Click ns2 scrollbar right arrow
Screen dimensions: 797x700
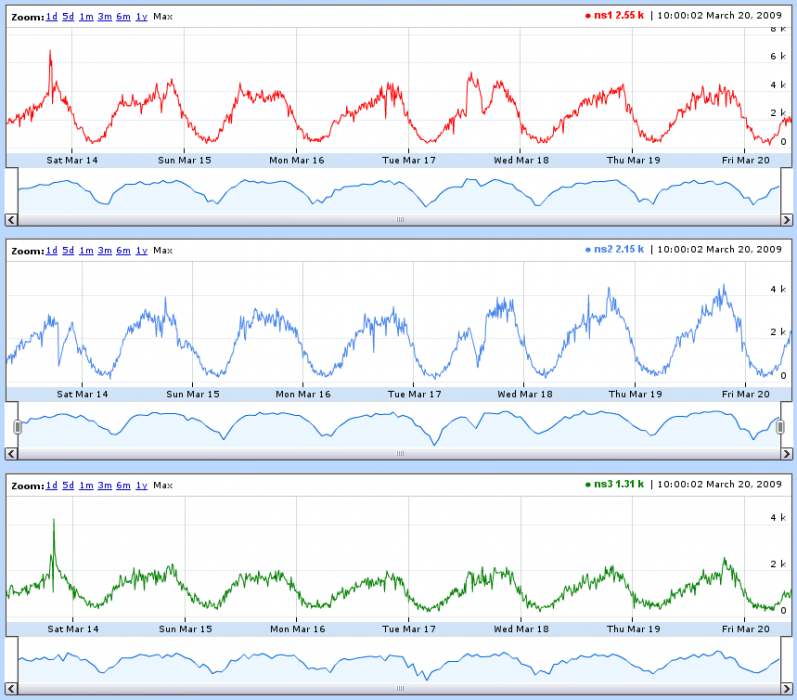pos(786,454)
